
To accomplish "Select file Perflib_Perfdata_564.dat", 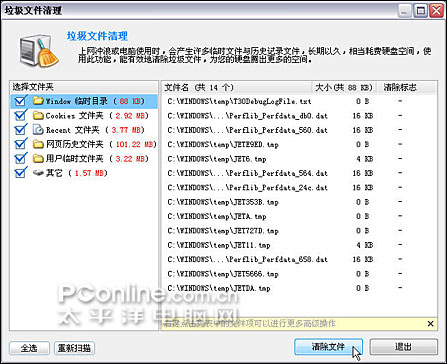I will coord(299,173).
